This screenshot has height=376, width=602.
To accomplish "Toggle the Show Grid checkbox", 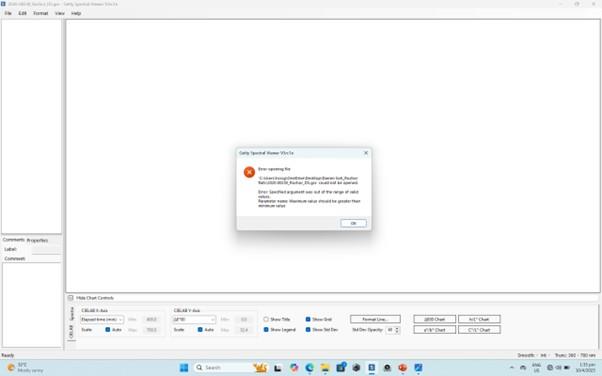I will (308, 319).
